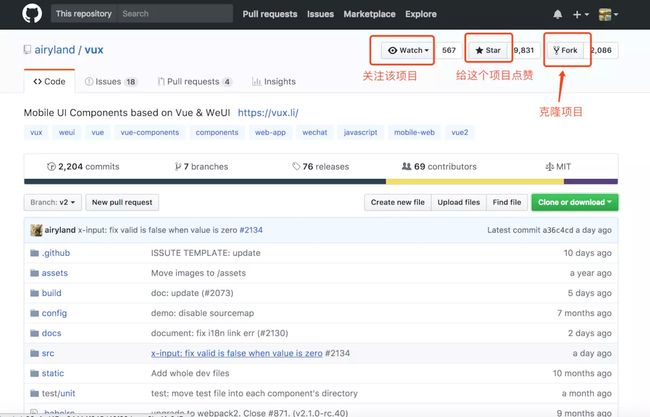The image size is (650, 417).
Task: Focus the repository search field
Action: pyautogui.click(x=175, y=14)
